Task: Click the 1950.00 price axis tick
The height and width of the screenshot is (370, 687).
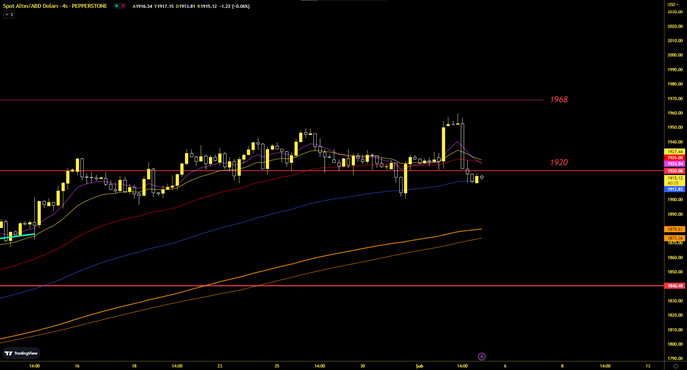Action: 675,128
